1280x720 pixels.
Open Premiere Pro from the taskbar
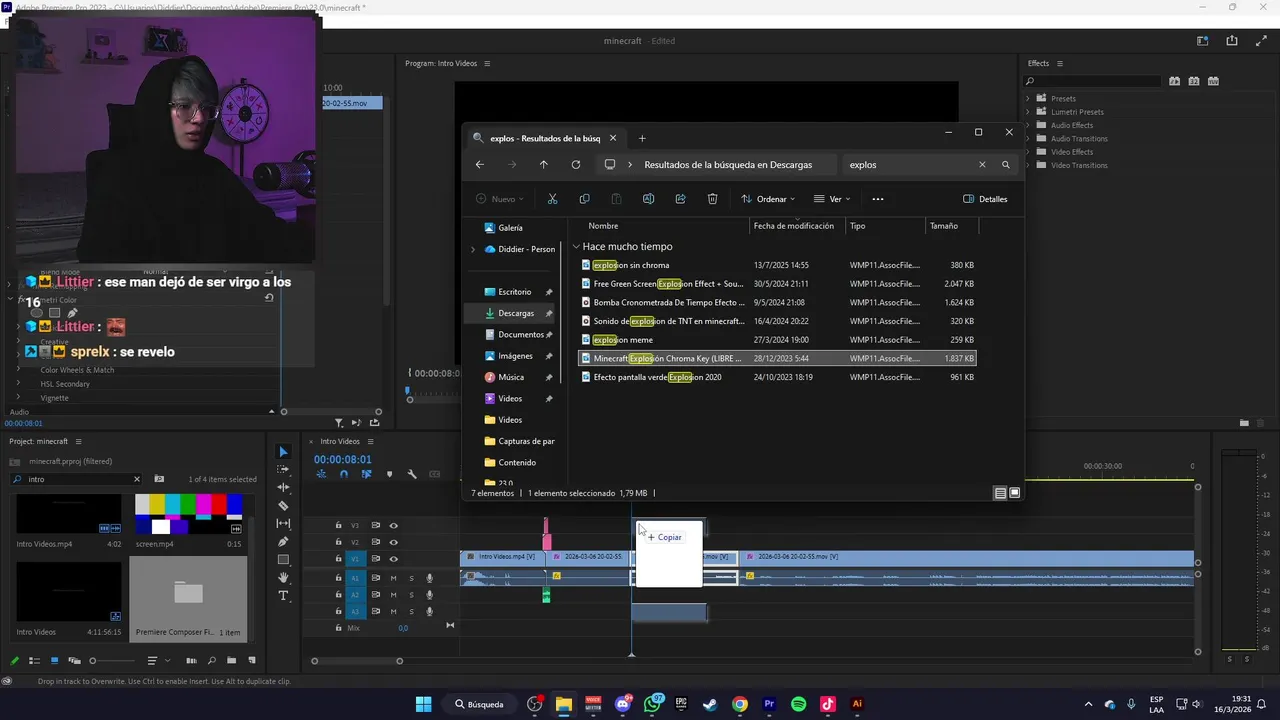tap(769, 704)
